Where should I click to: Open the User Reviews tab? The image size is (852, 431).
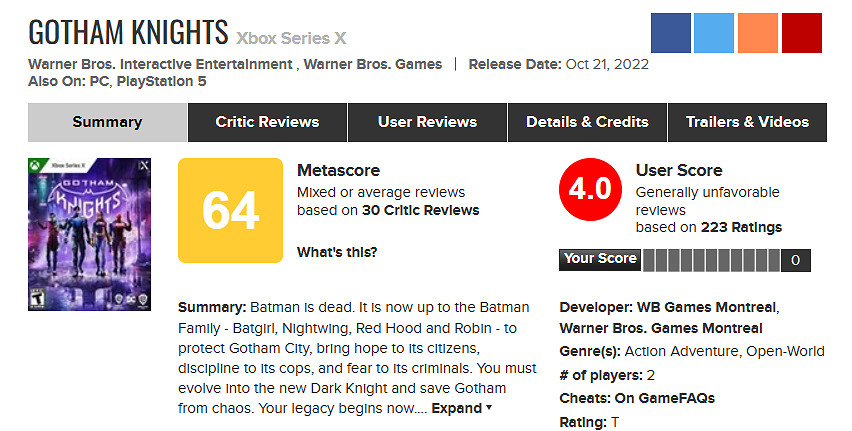pyautogui.click(x=427, y=122)
